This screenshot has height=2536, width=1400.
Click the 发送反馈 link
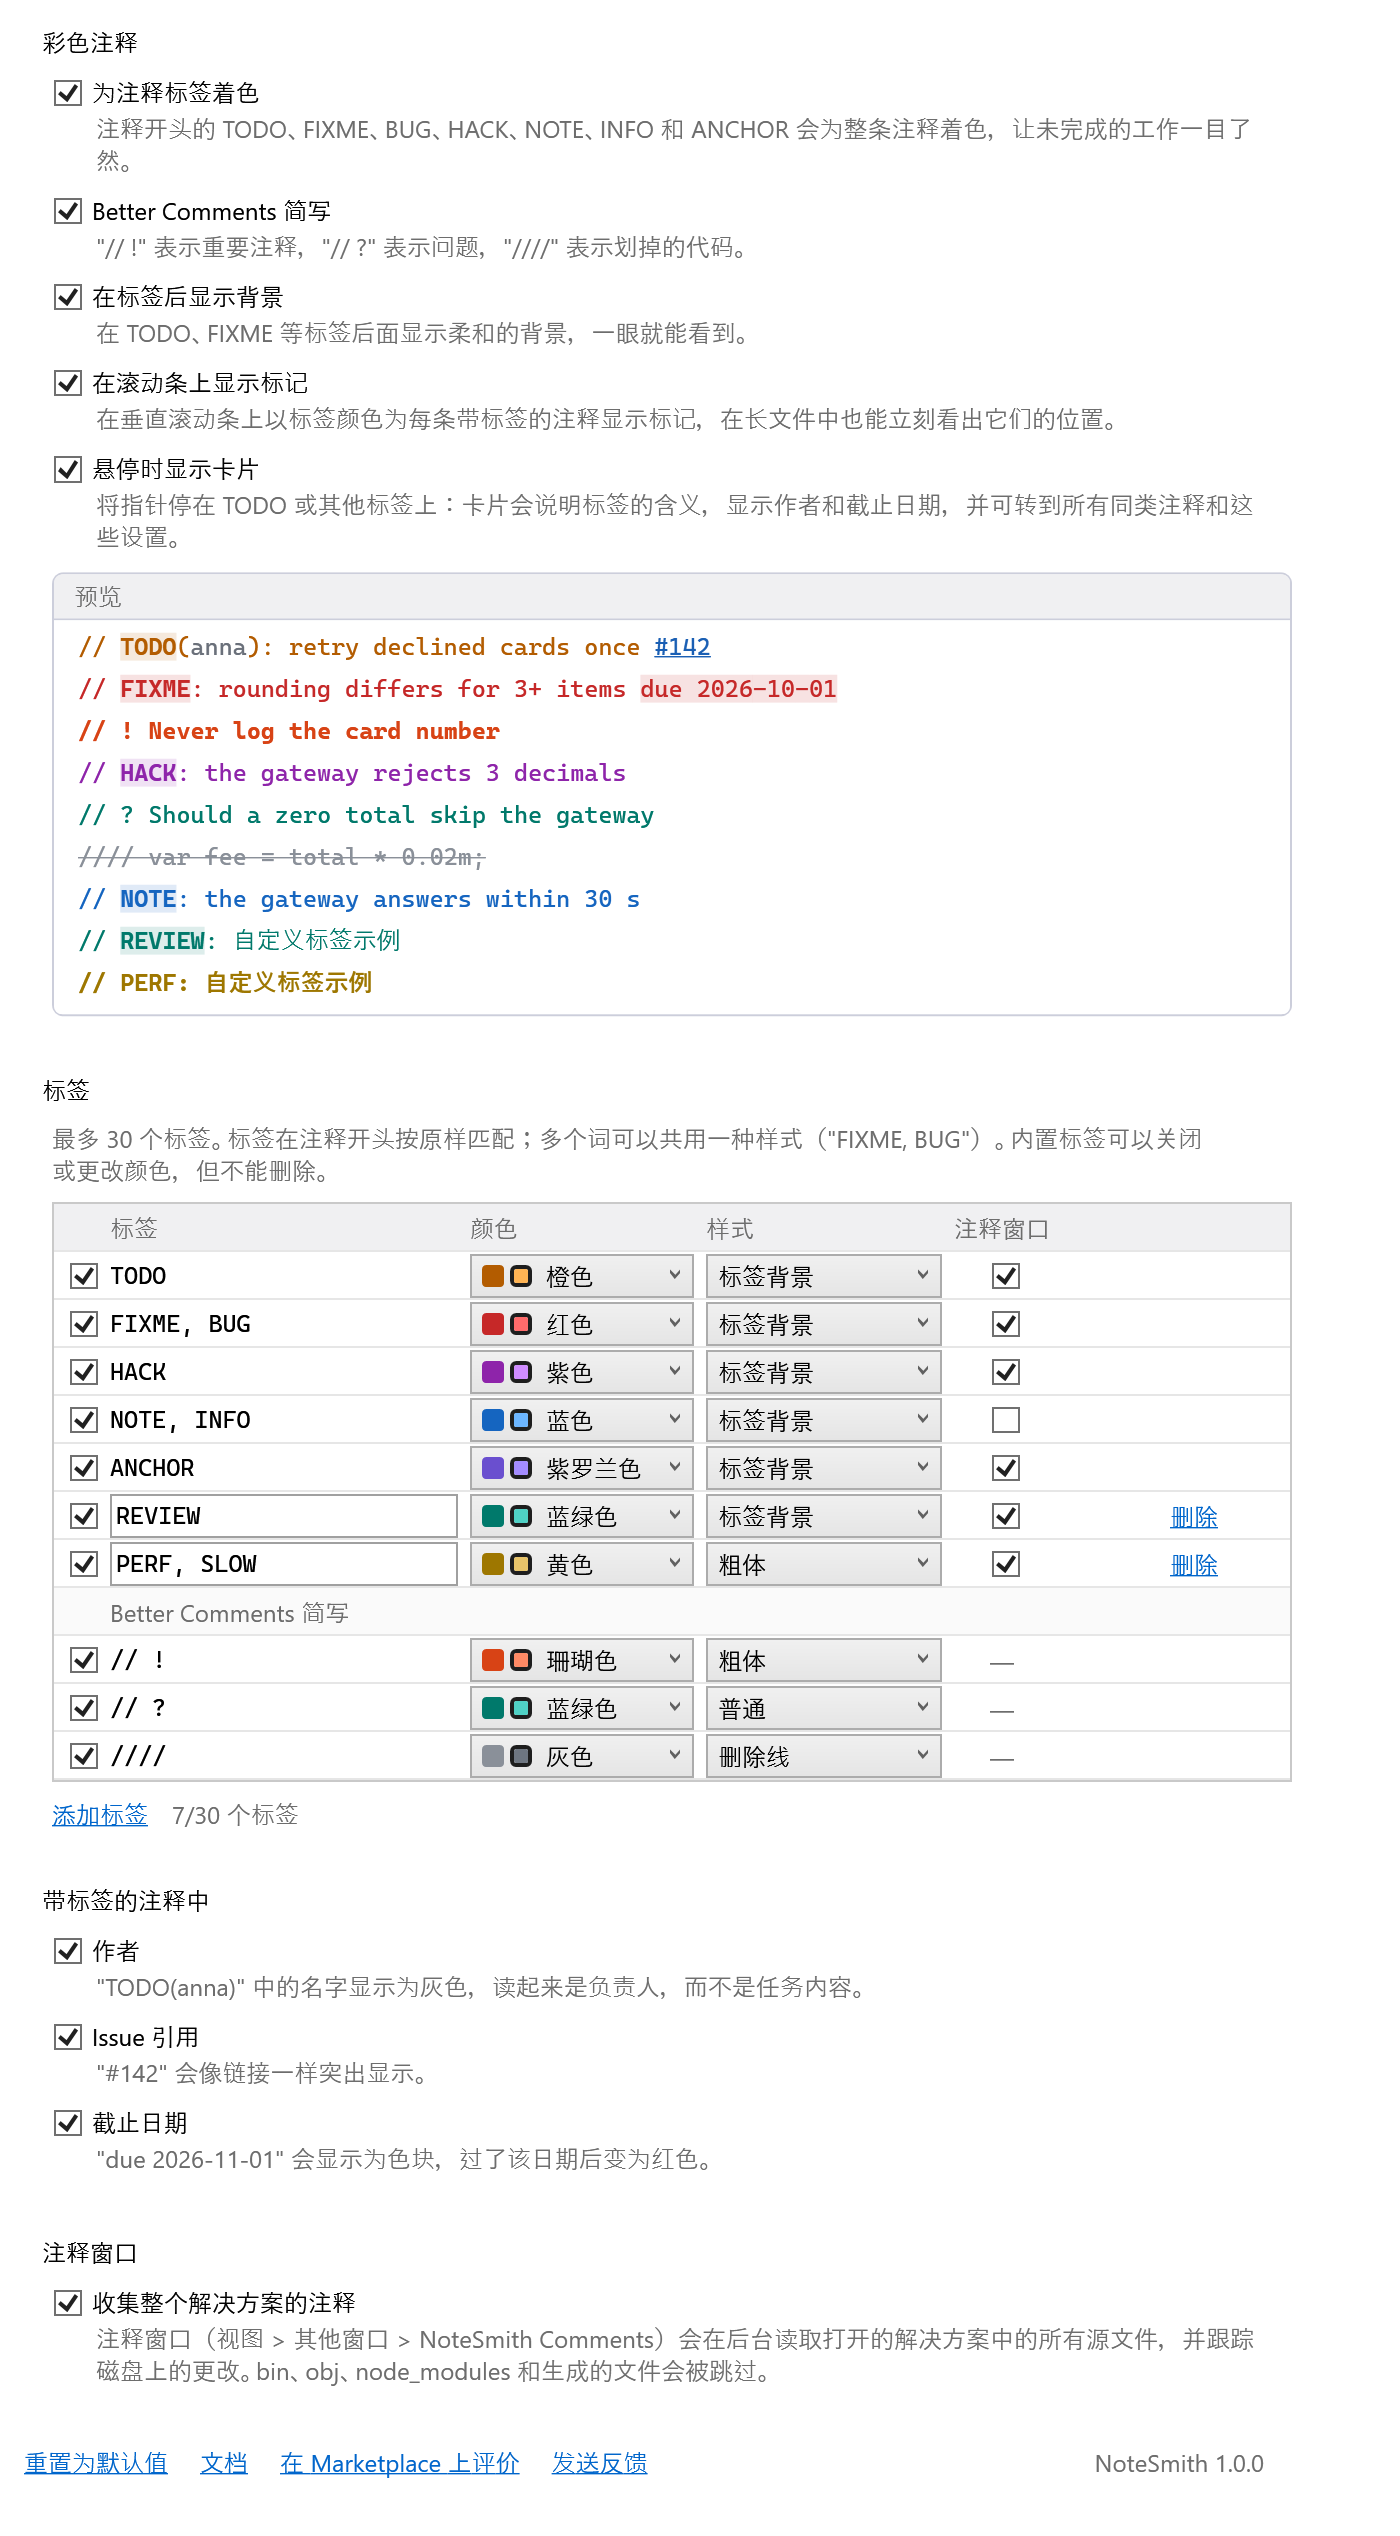pos(600,2463)
